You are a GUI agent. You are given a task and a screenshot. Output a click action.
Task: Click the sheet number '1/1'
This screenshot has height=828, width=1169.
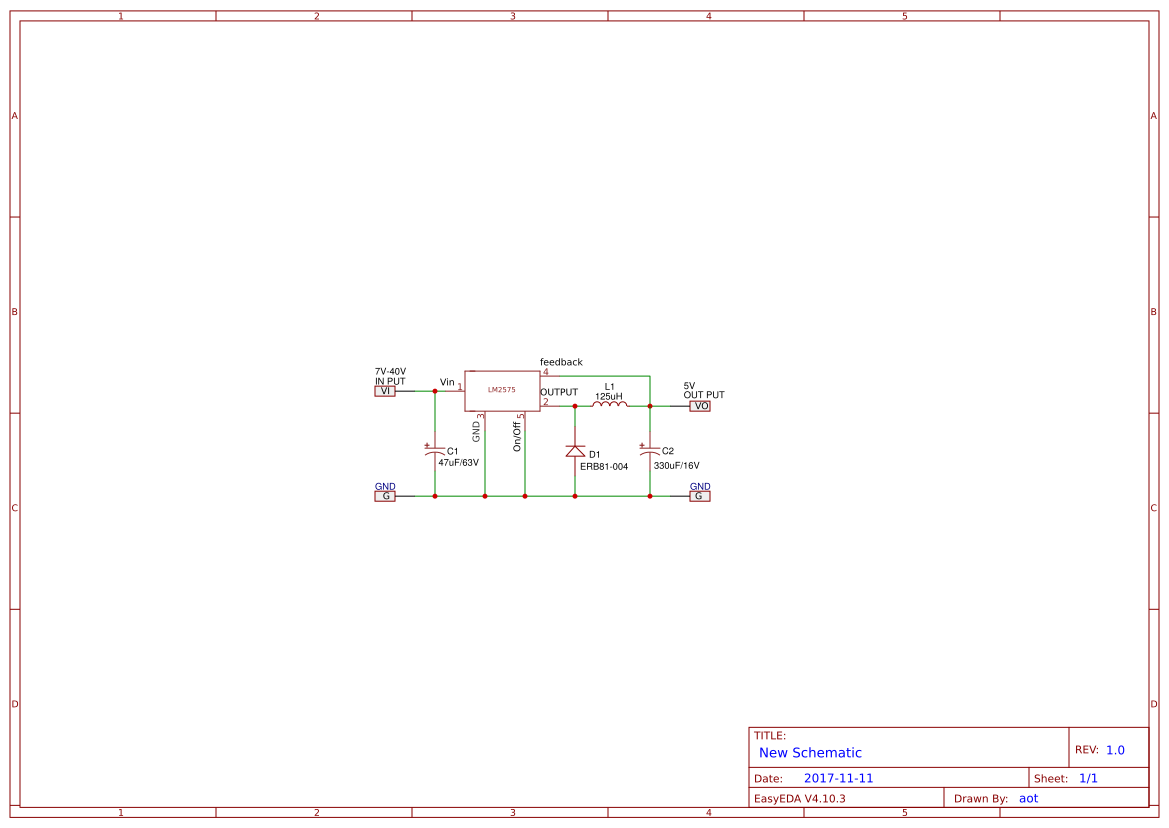click(1088, 778)
